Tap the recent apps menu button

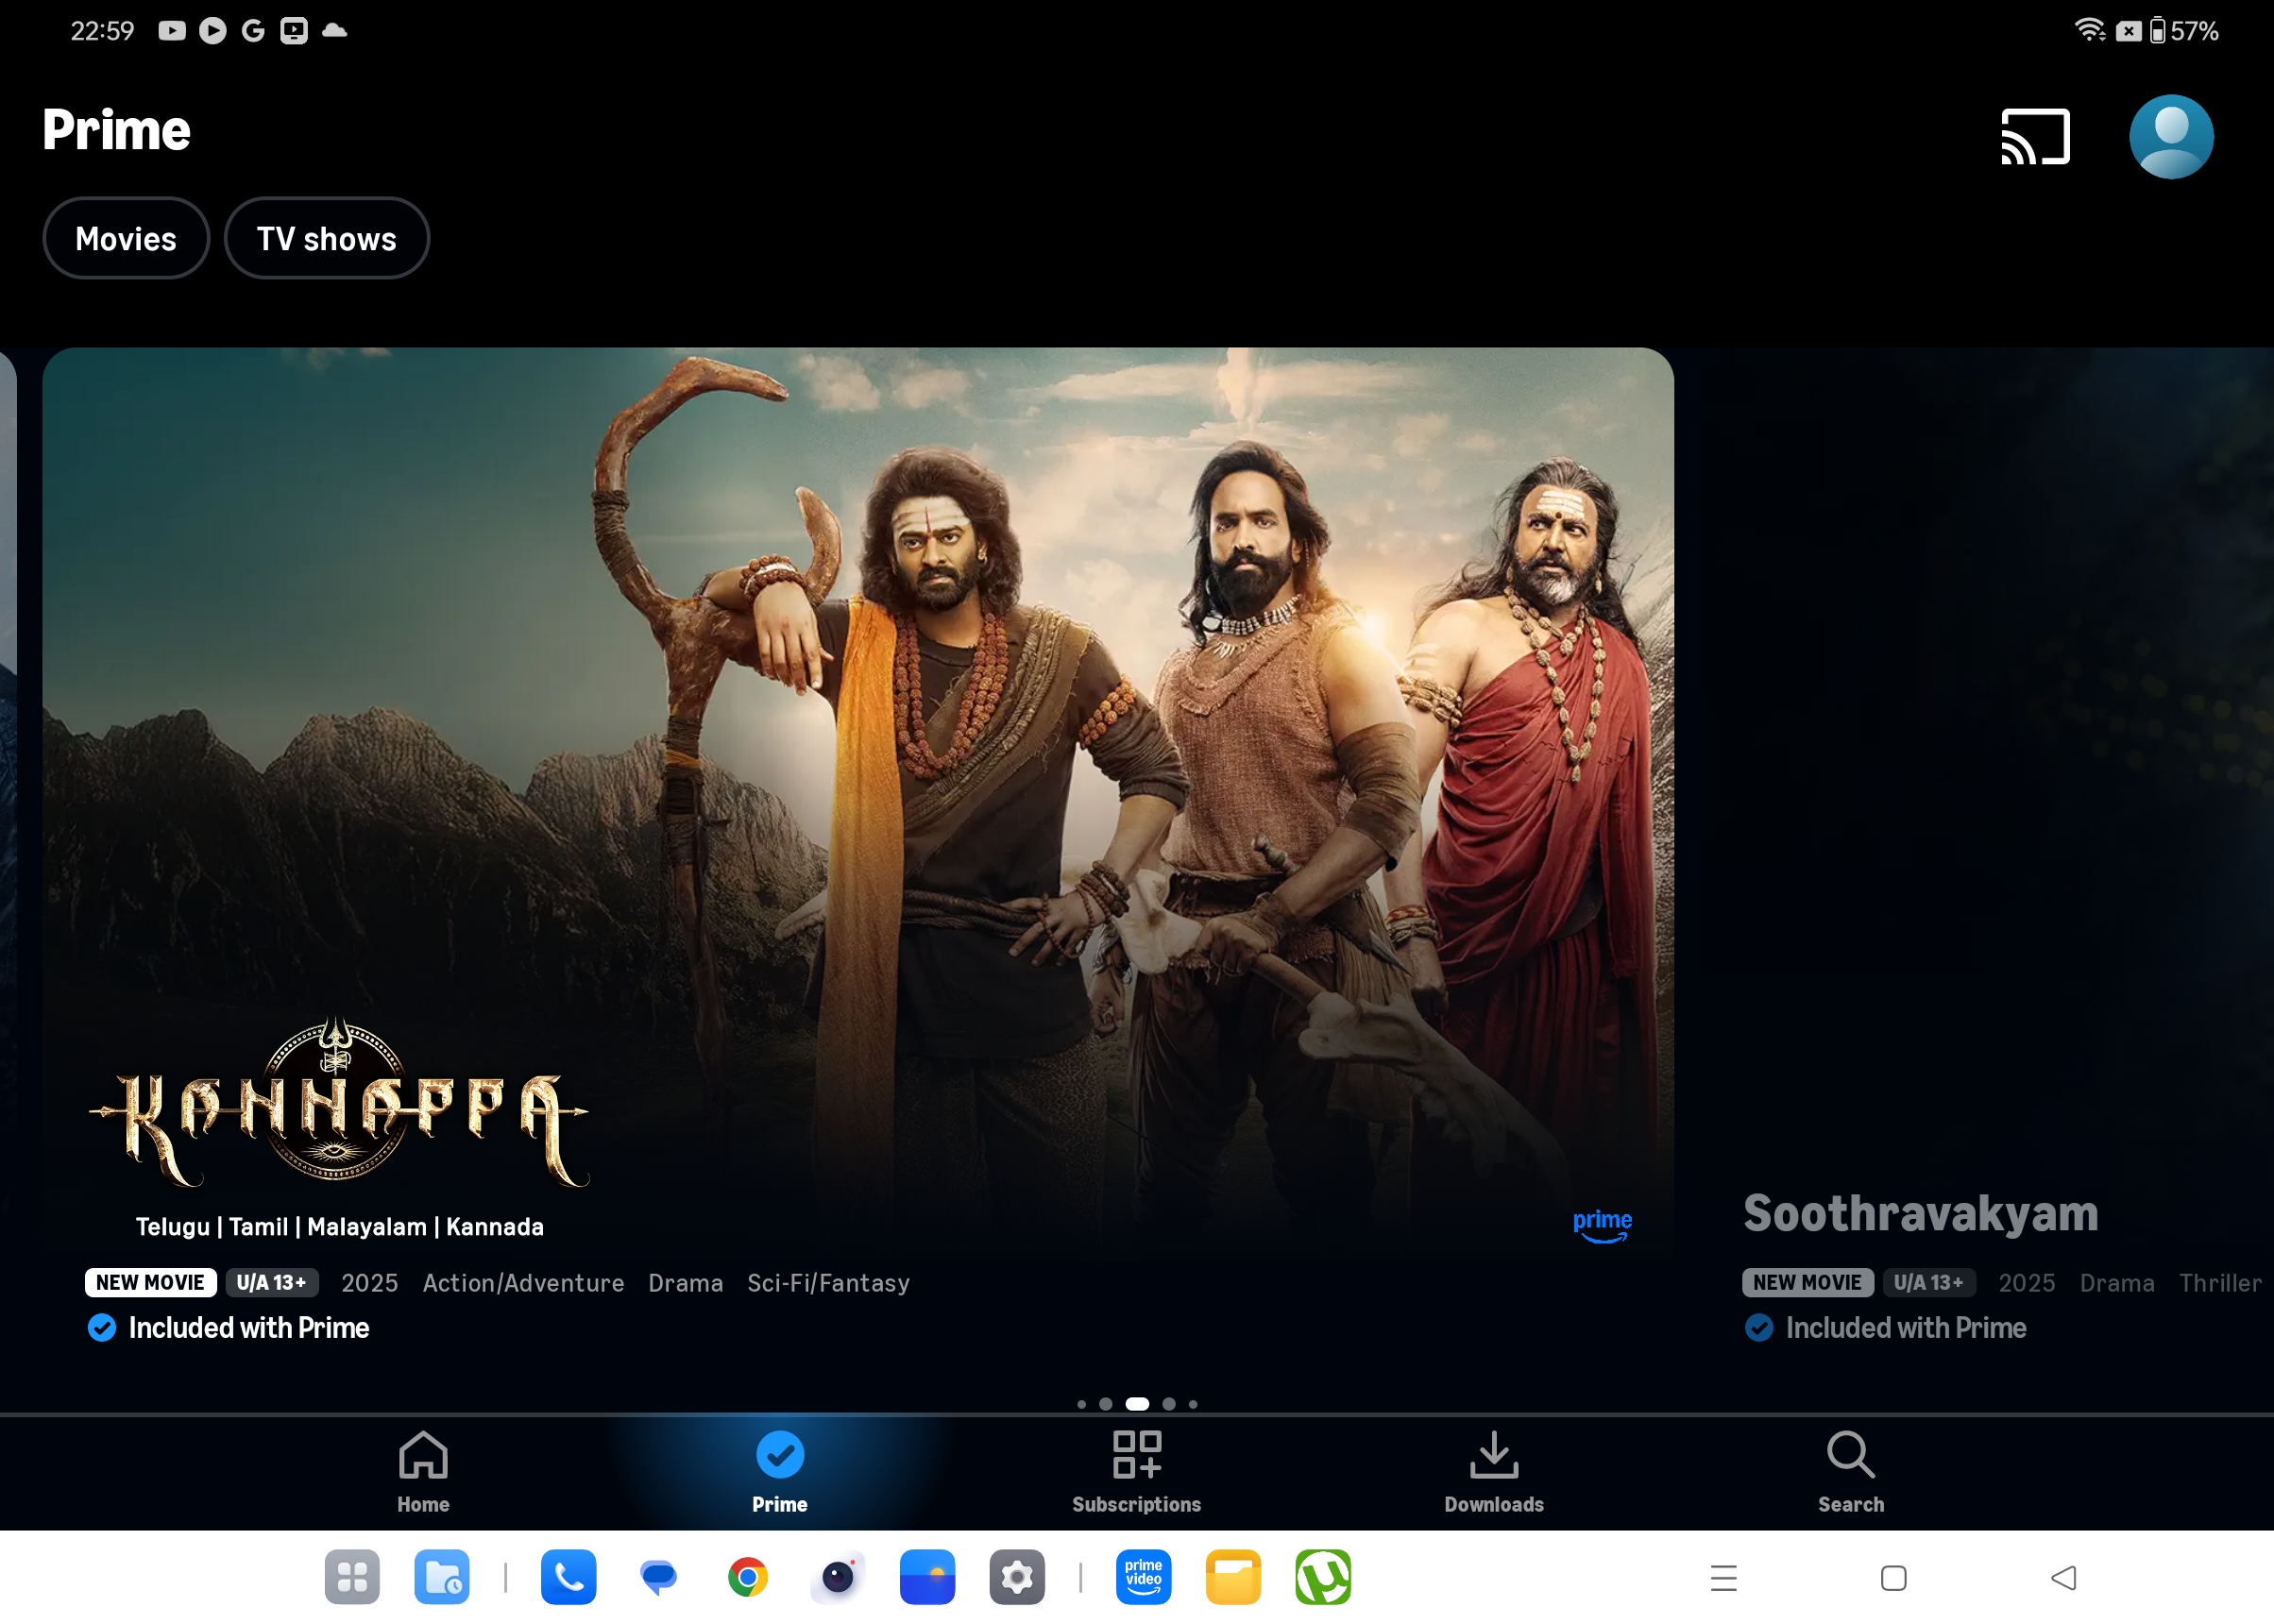pyautogui.click(x=1723, y=1578)
